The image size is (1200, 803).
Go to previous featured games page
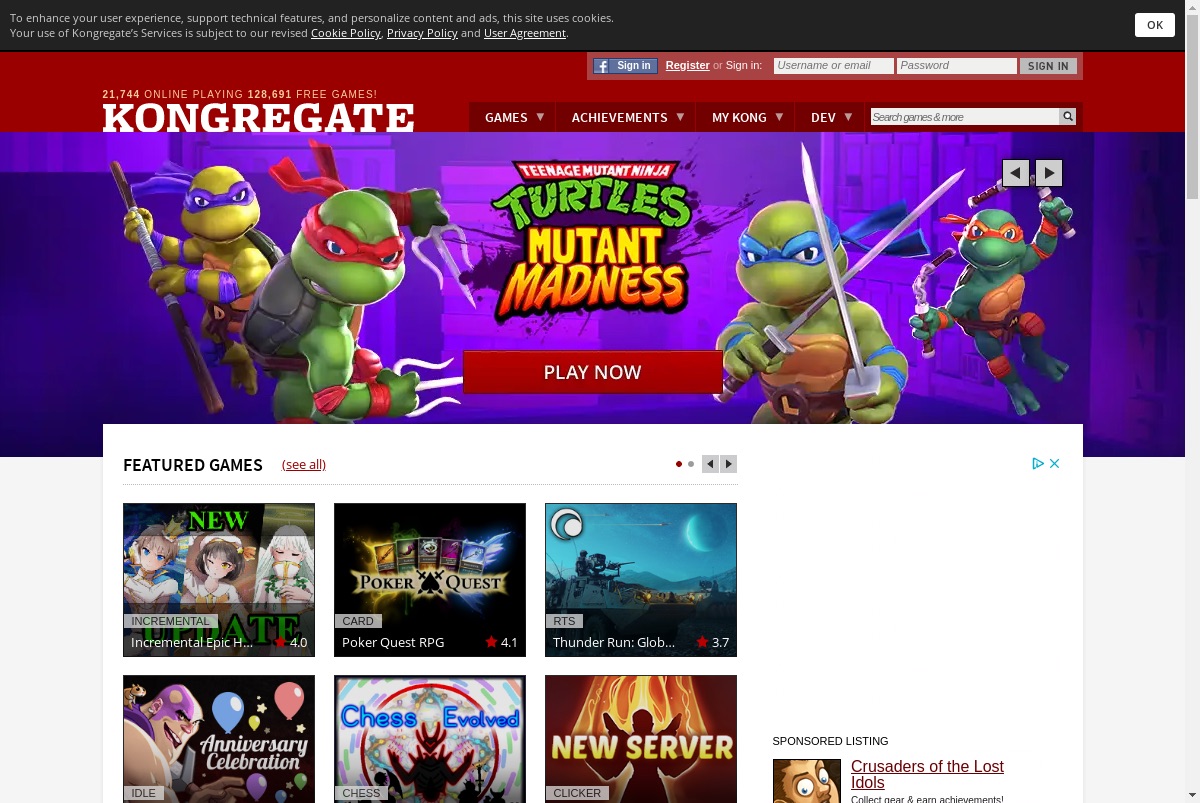point(710,464)
